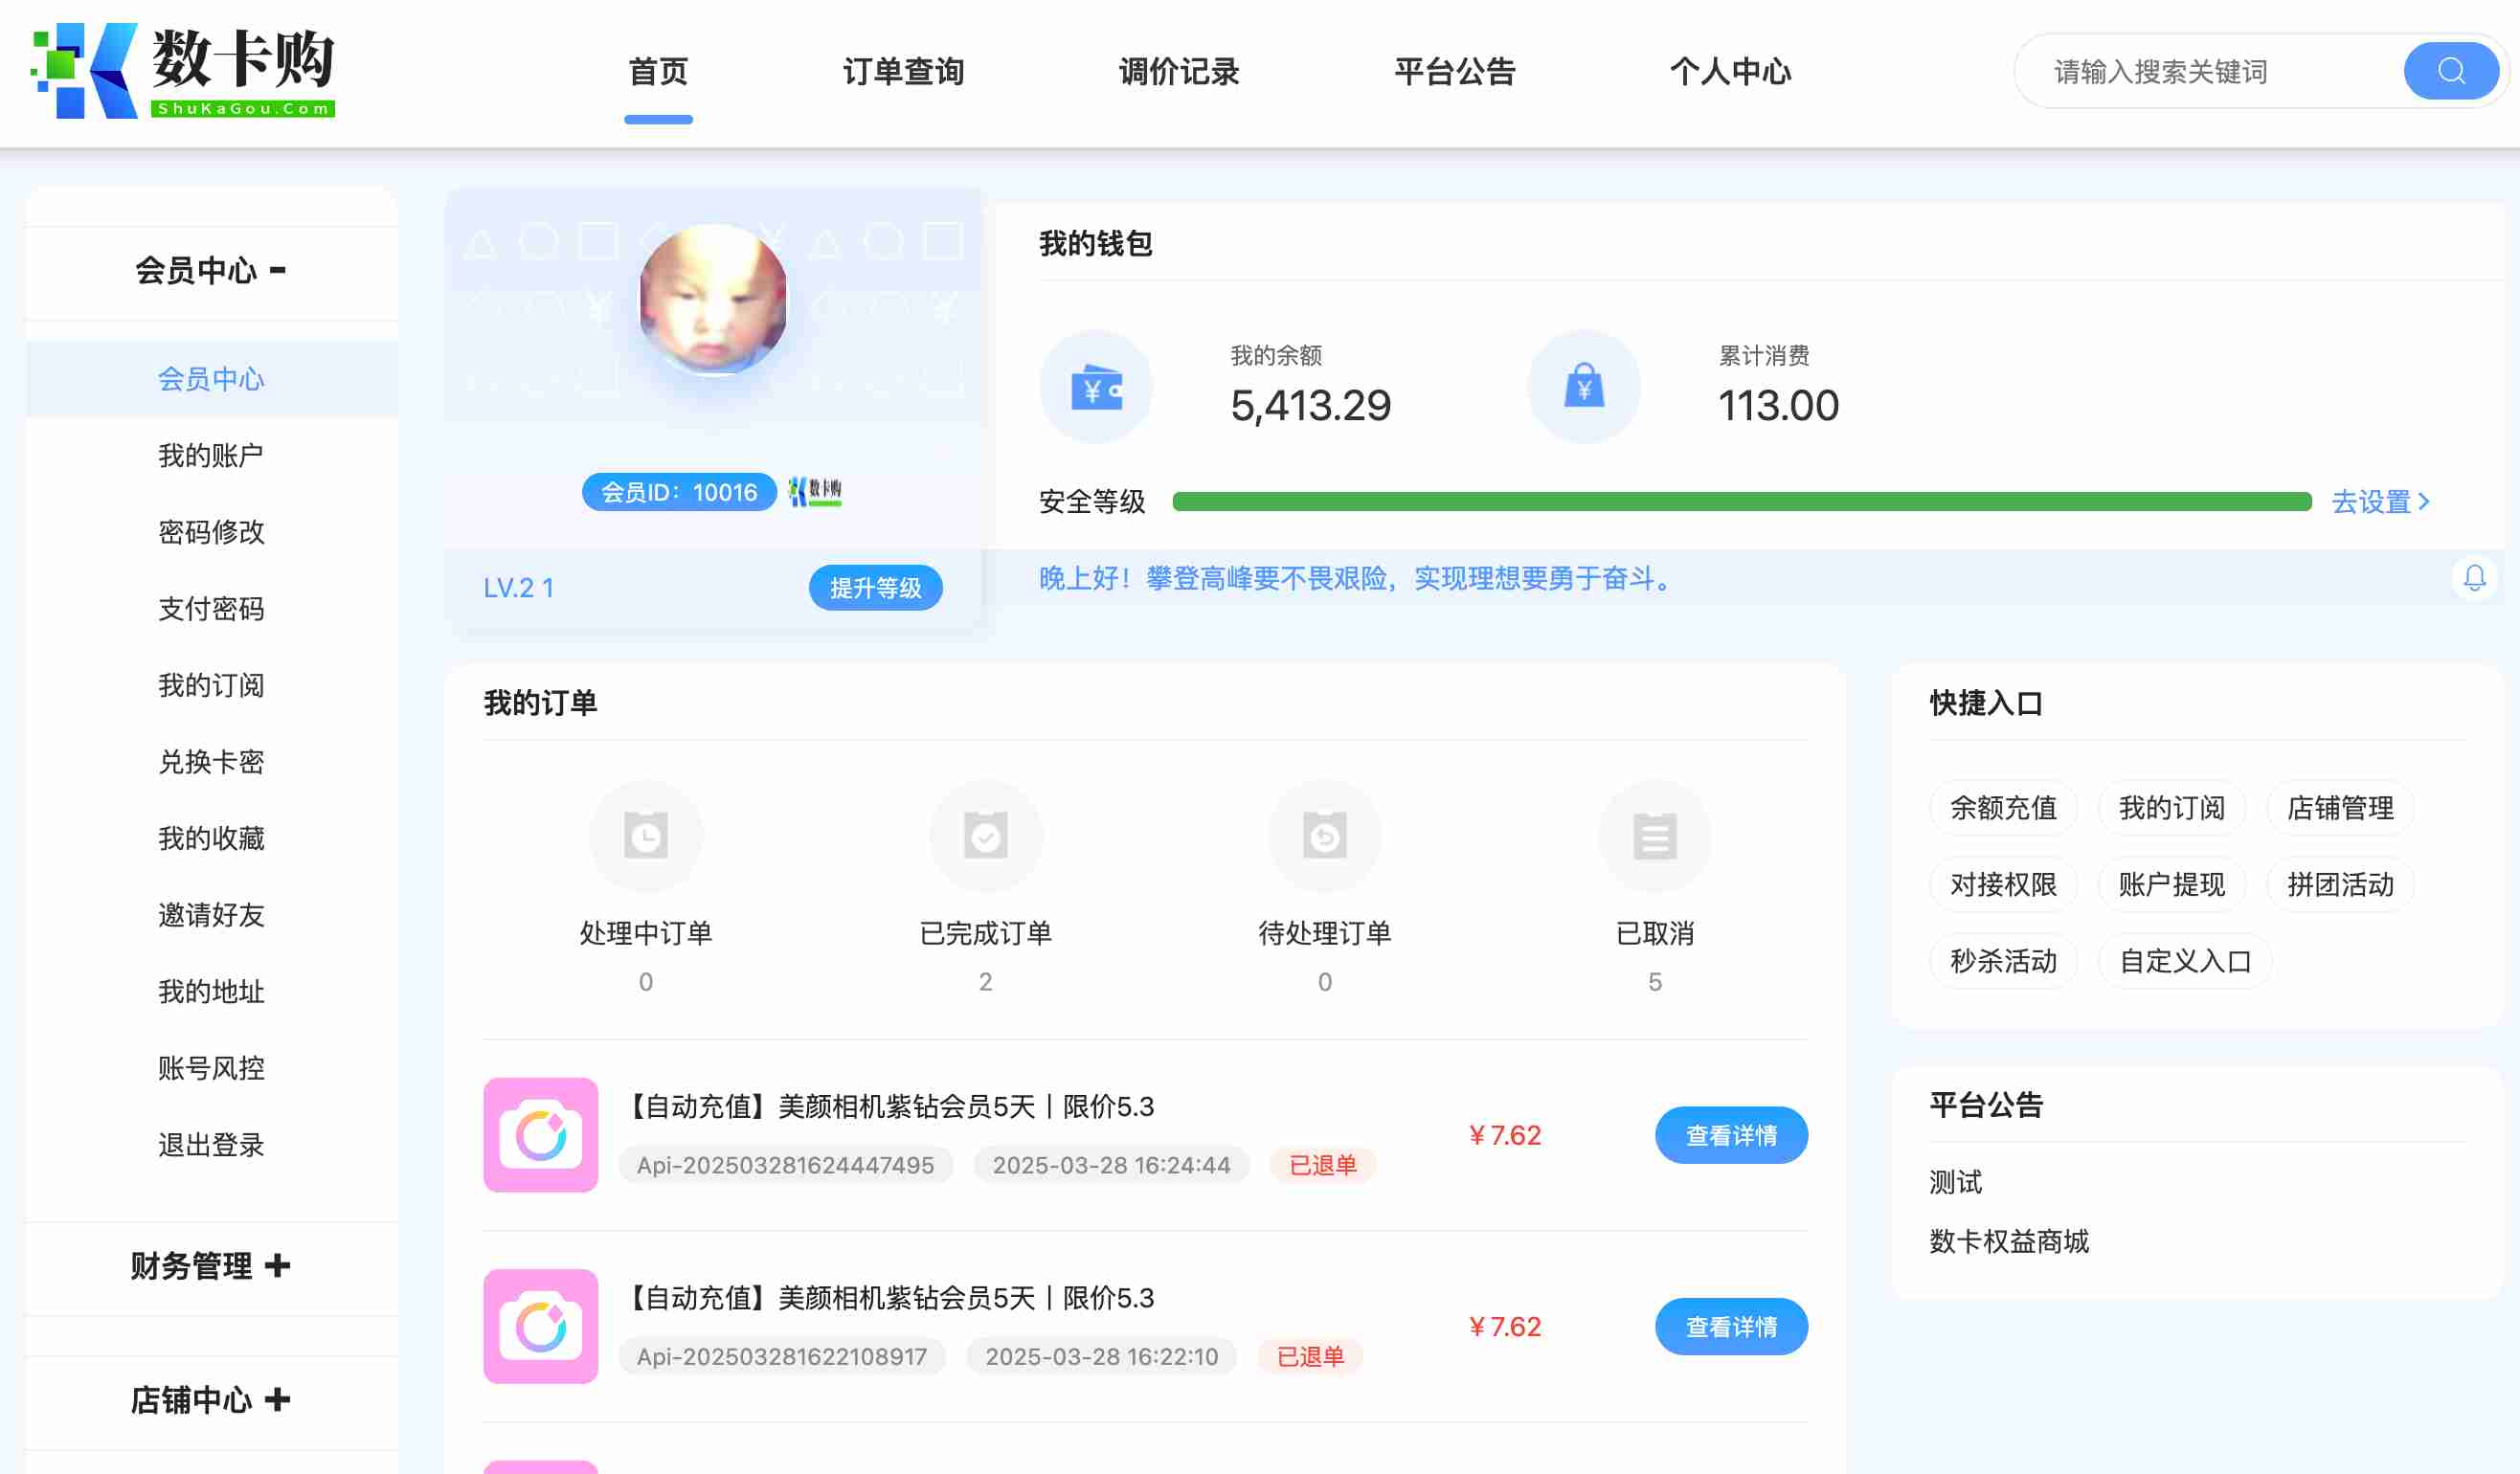
Task: Open the completed orders checkmark icon
Action: point(985,836)
